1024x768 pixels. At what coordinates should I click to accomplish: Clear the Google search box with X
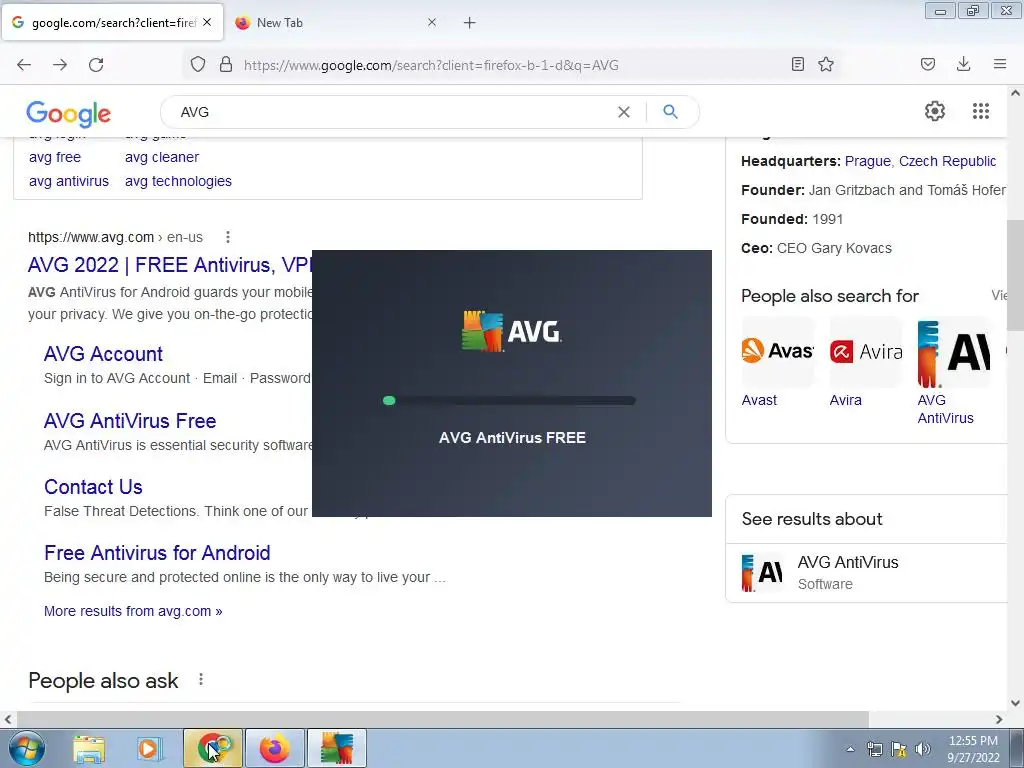tap(624, 112)
